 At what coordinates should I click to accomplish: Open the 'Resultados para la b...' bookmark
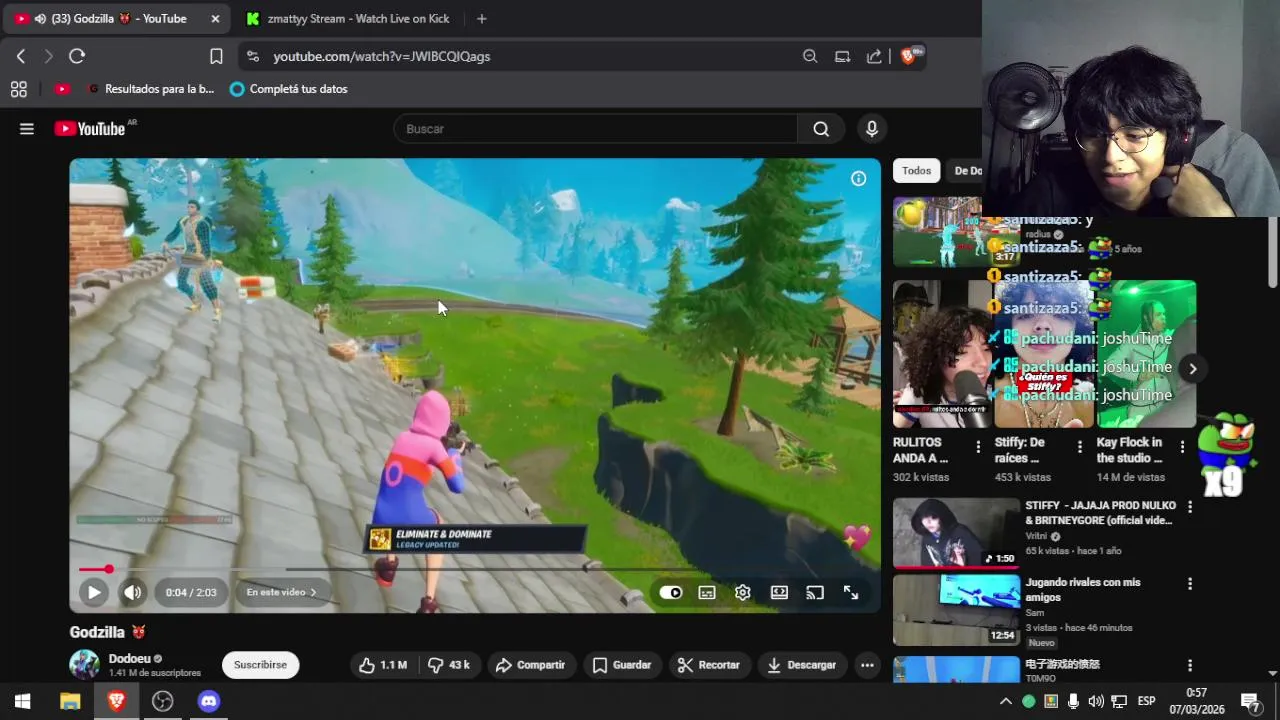150,89
